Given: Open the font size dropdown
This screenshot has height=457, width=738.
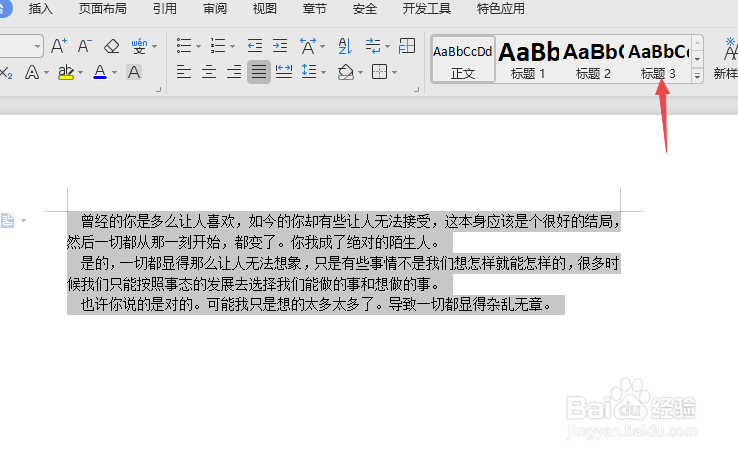Looking at the screenshot, I should tap(37, 46).
